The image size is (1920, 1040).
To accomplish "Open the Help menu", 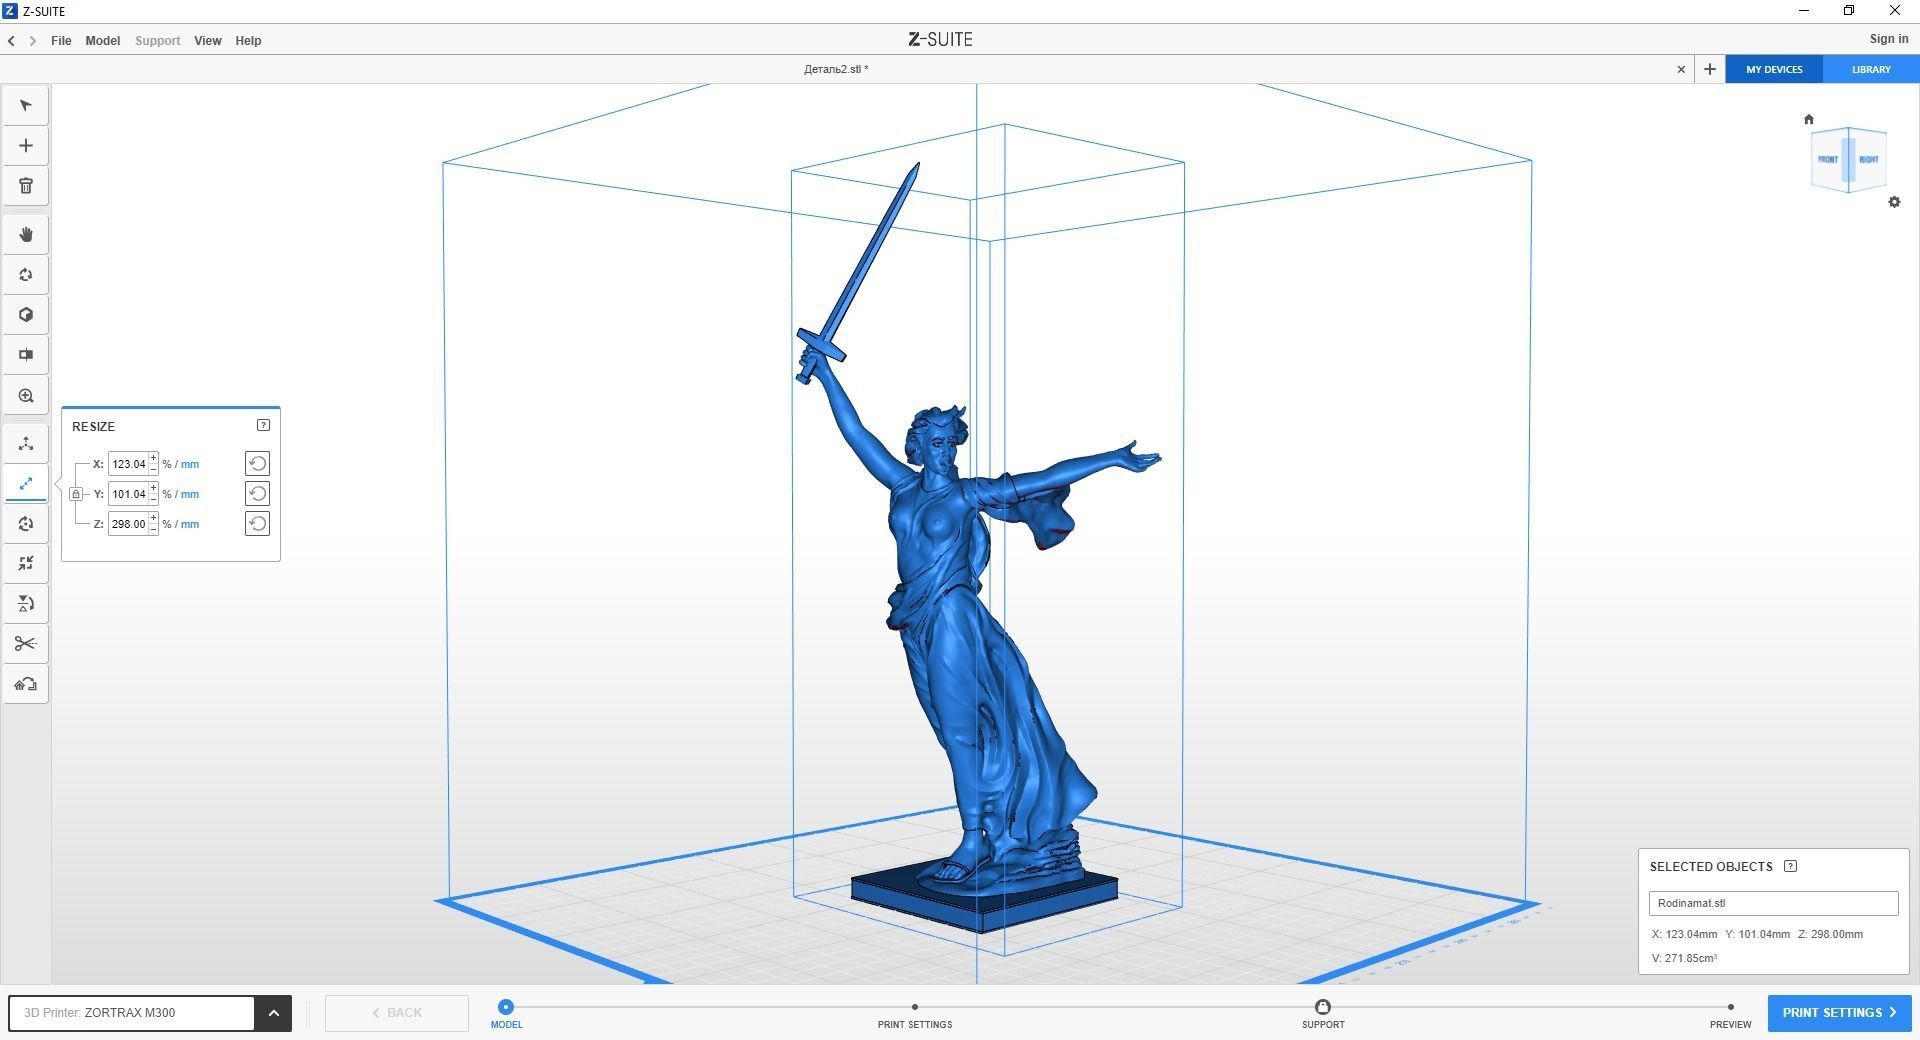I will click(248, 41).
